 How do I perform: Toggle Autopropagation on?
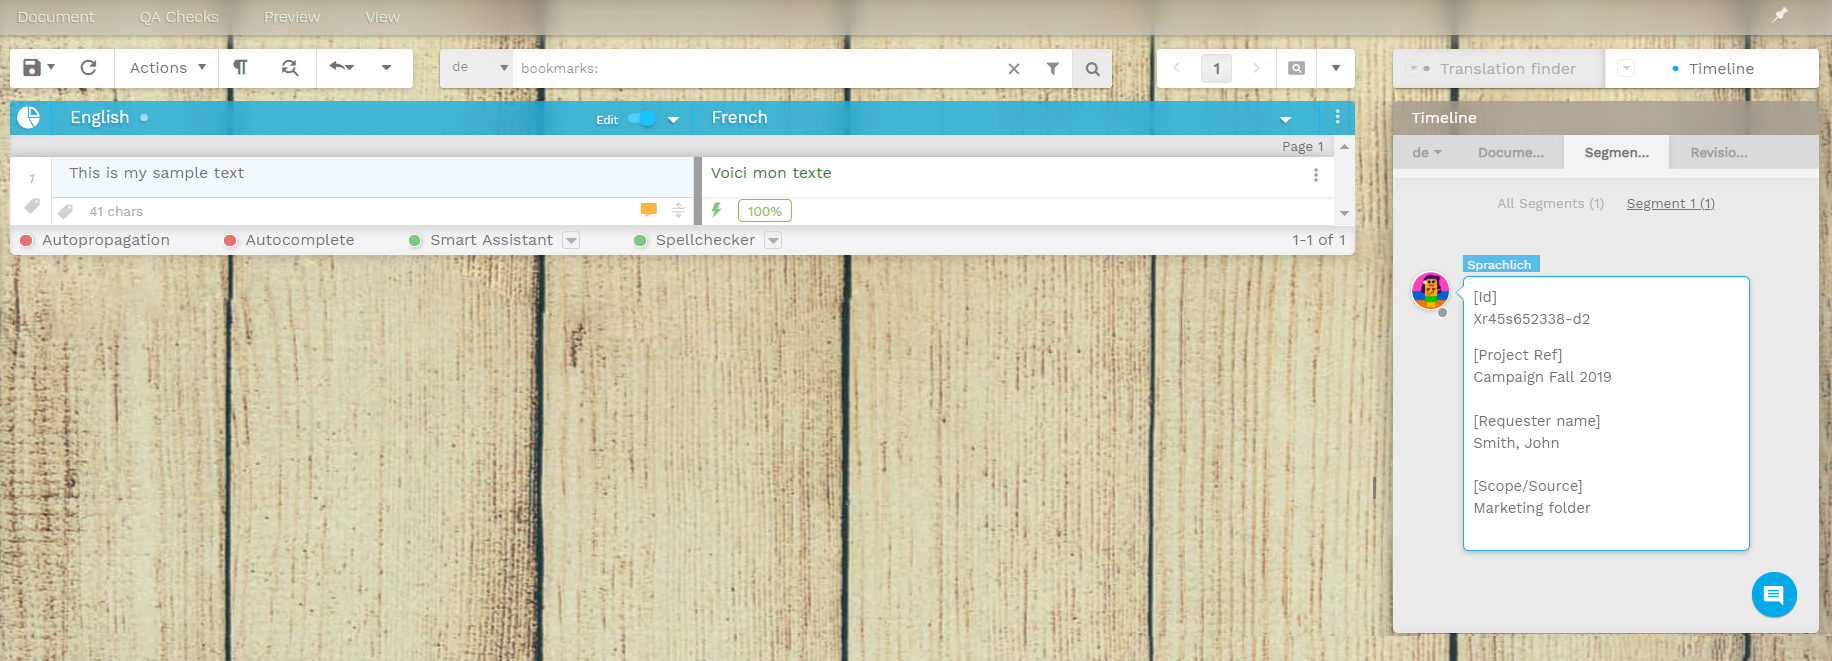pos(27,241)
